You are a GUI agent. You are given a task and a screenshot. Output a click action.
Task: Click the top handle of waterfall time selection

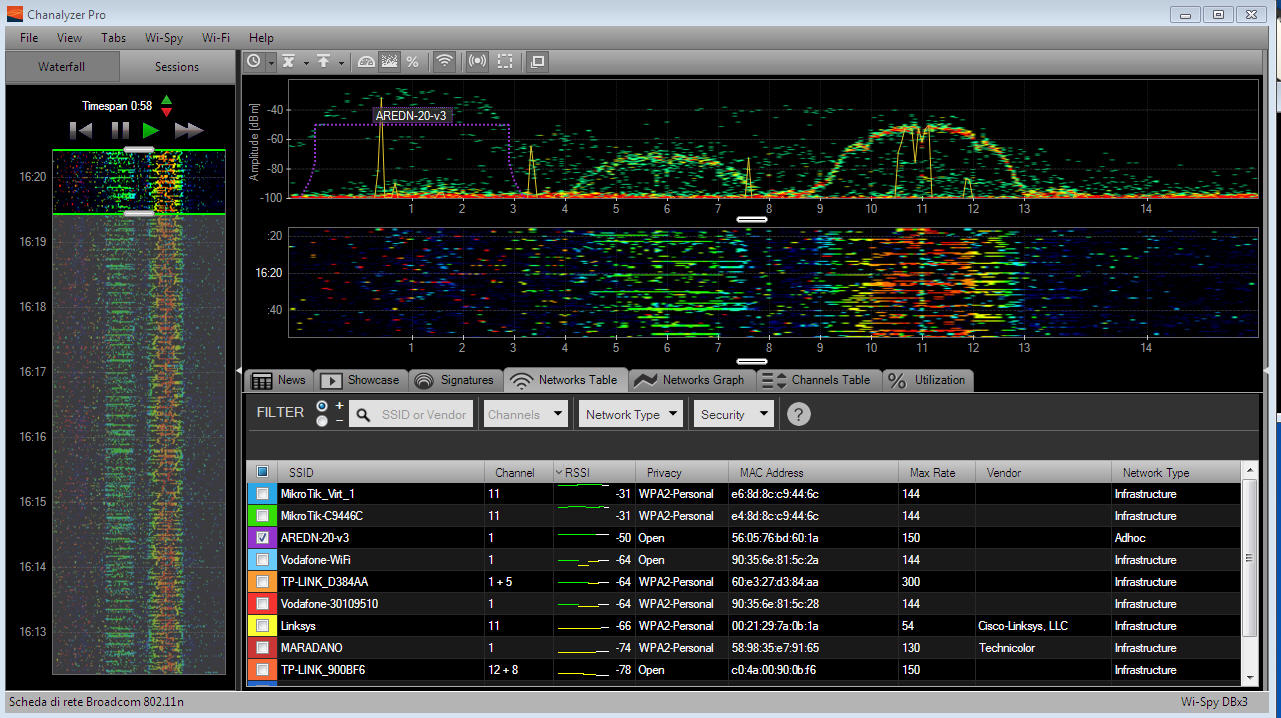pos(139,150)
